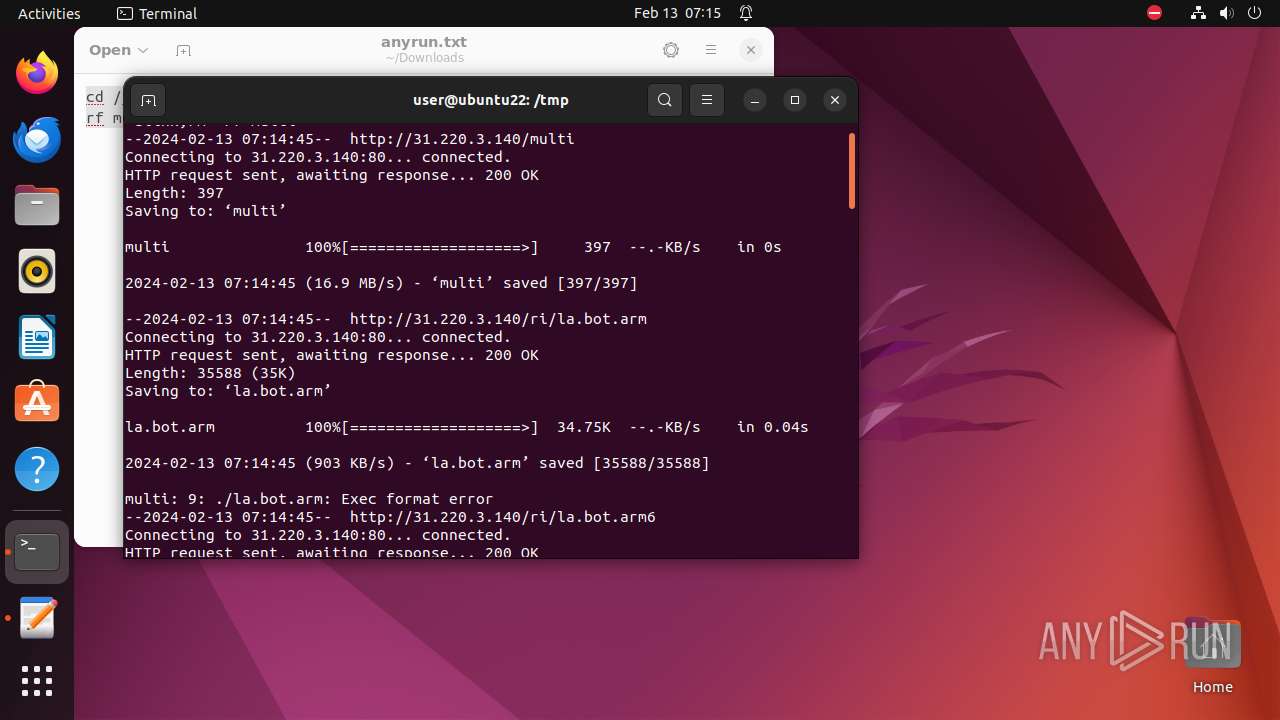1280x720 pixels.
Task: Open text editor view options gear
Action: point(671,50)
